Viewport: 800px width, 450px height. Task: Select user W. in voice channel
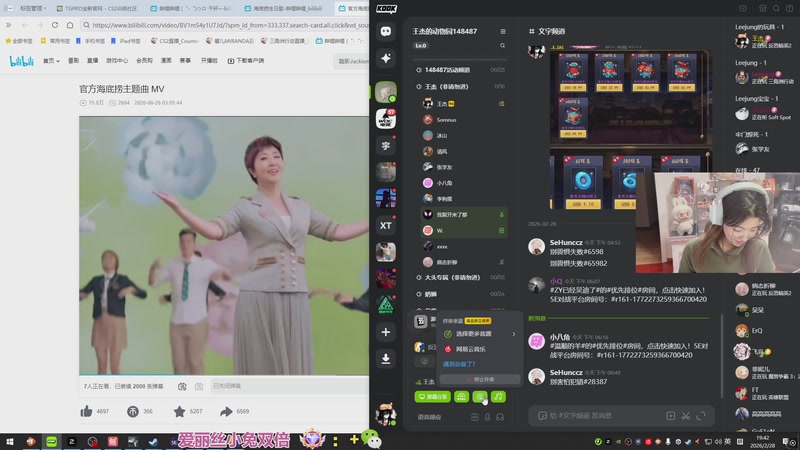[x=464, y=230]
